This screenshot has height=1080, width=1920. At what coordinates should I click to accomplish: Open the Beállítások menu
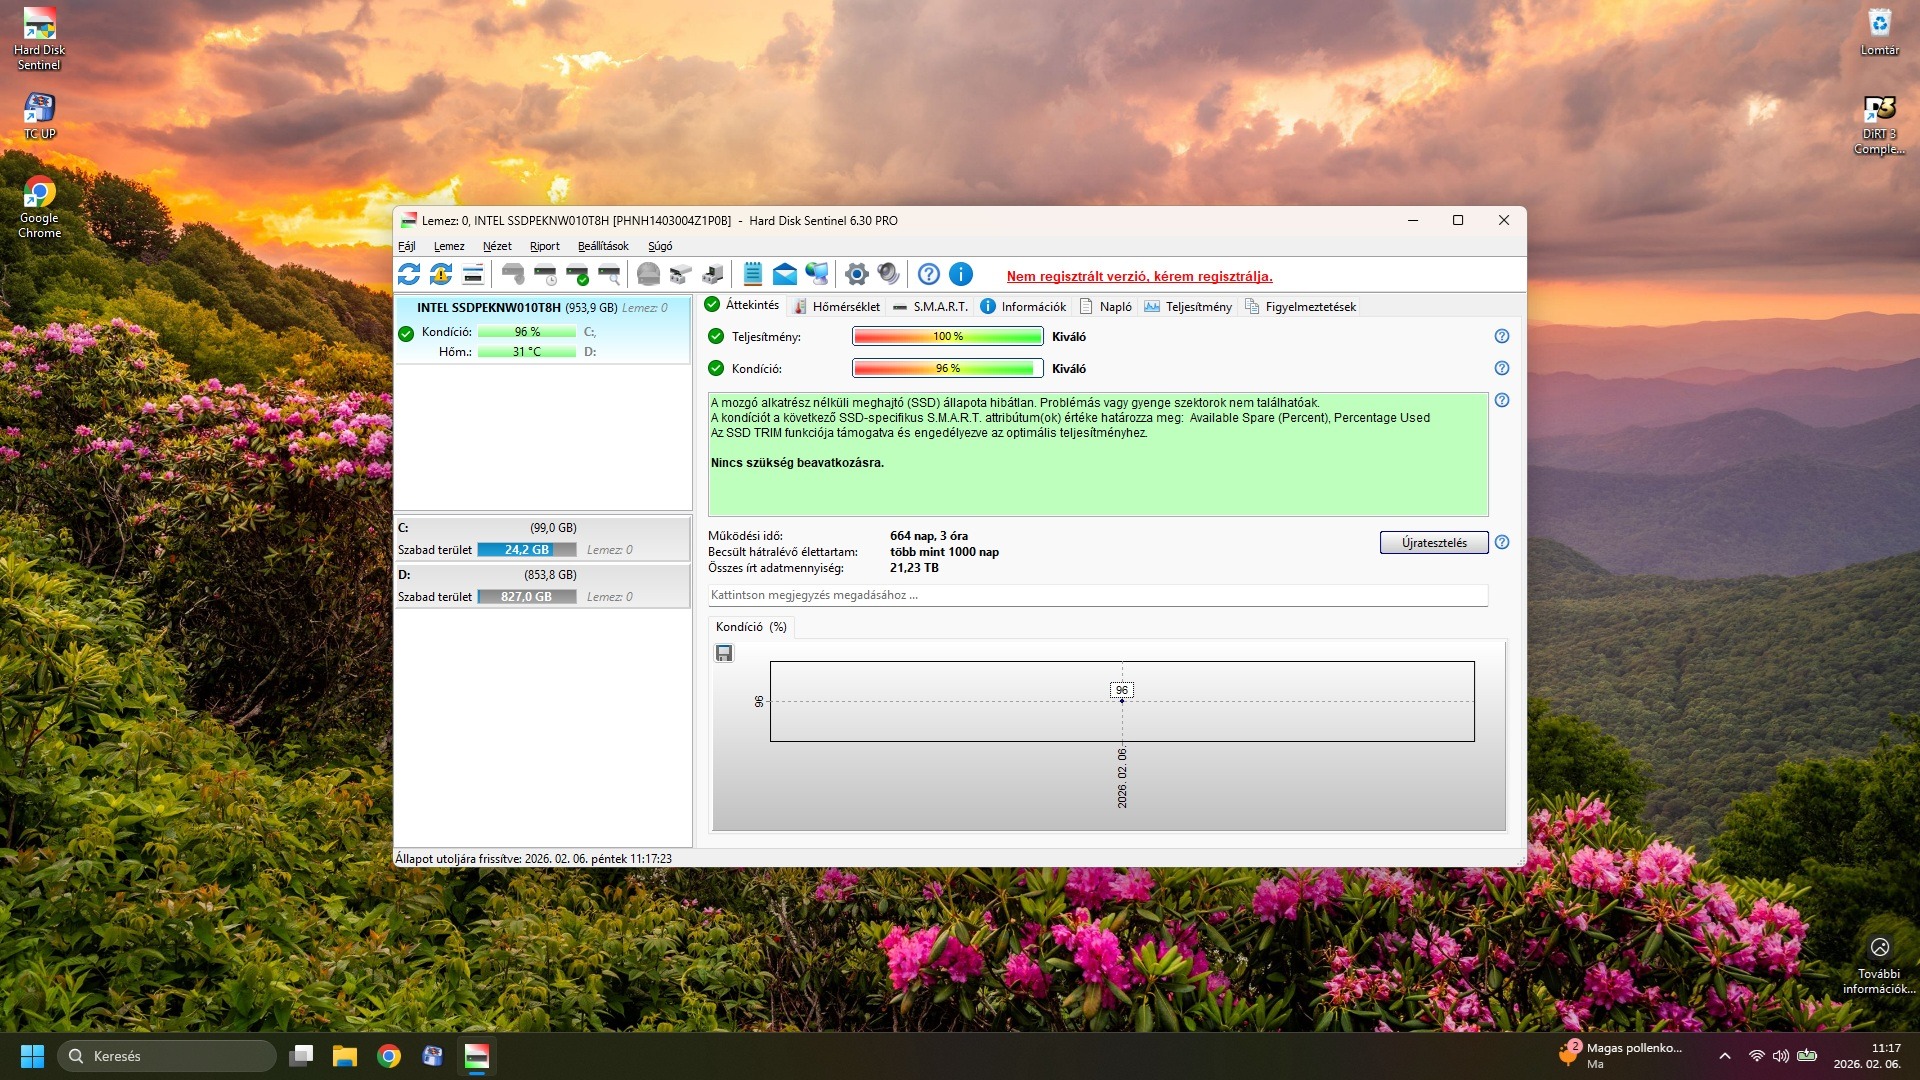click(x=603, y=246)
